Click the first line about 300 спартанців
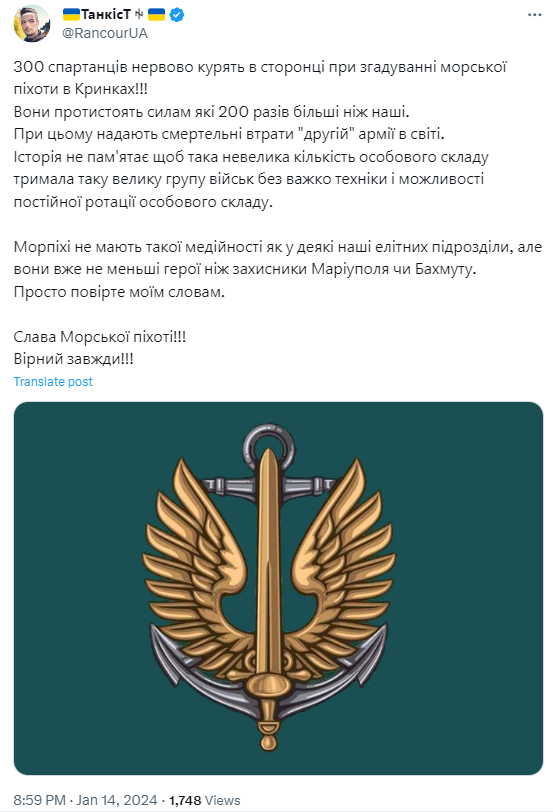The height and width of the screenshot is (812, 553). coord(260,67)
